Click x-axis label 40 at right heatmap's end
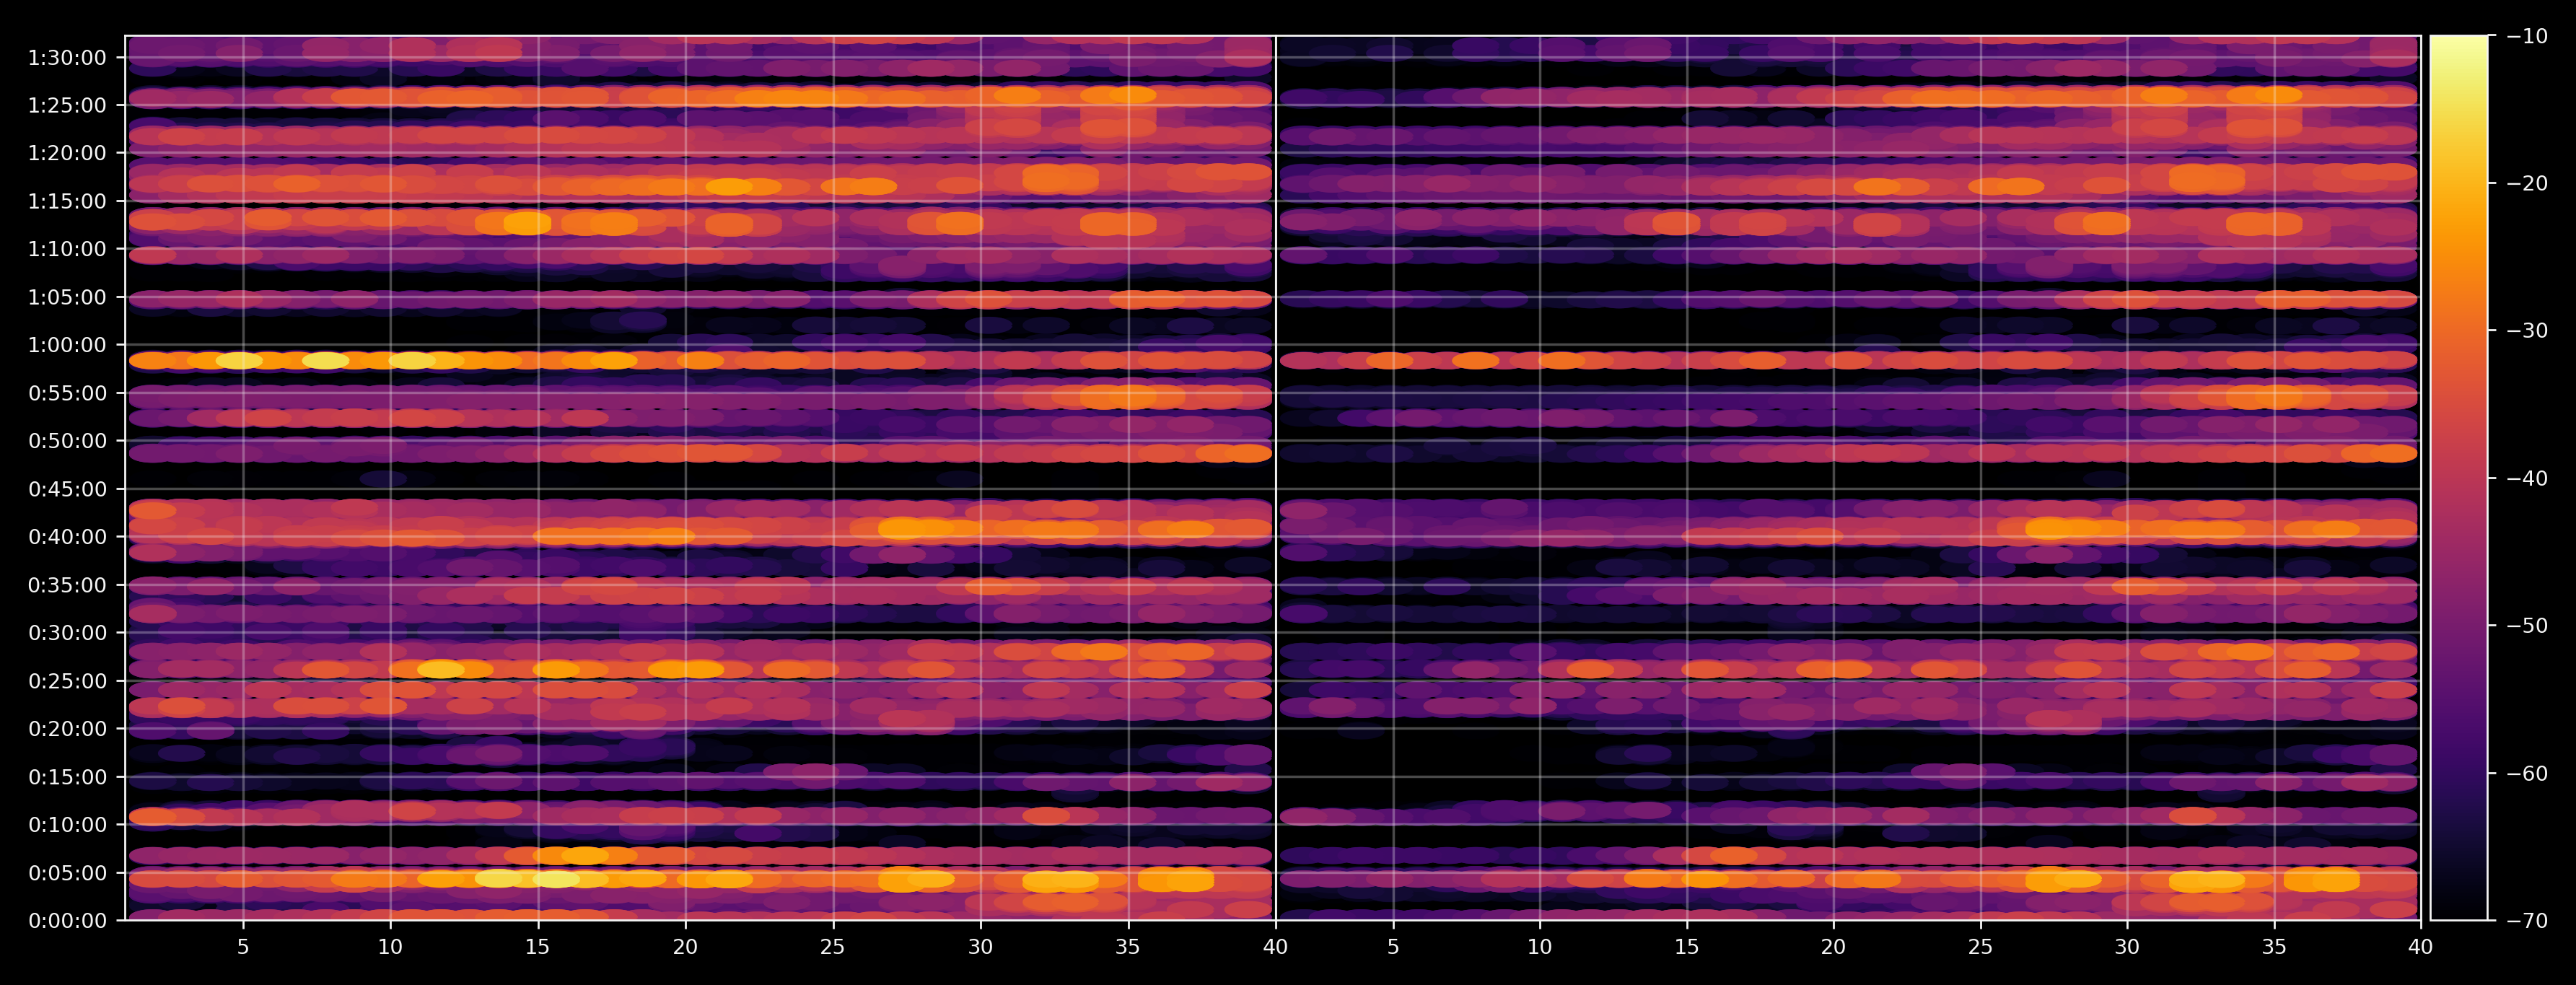The image size is (2576, 985). pos(2421,947)
